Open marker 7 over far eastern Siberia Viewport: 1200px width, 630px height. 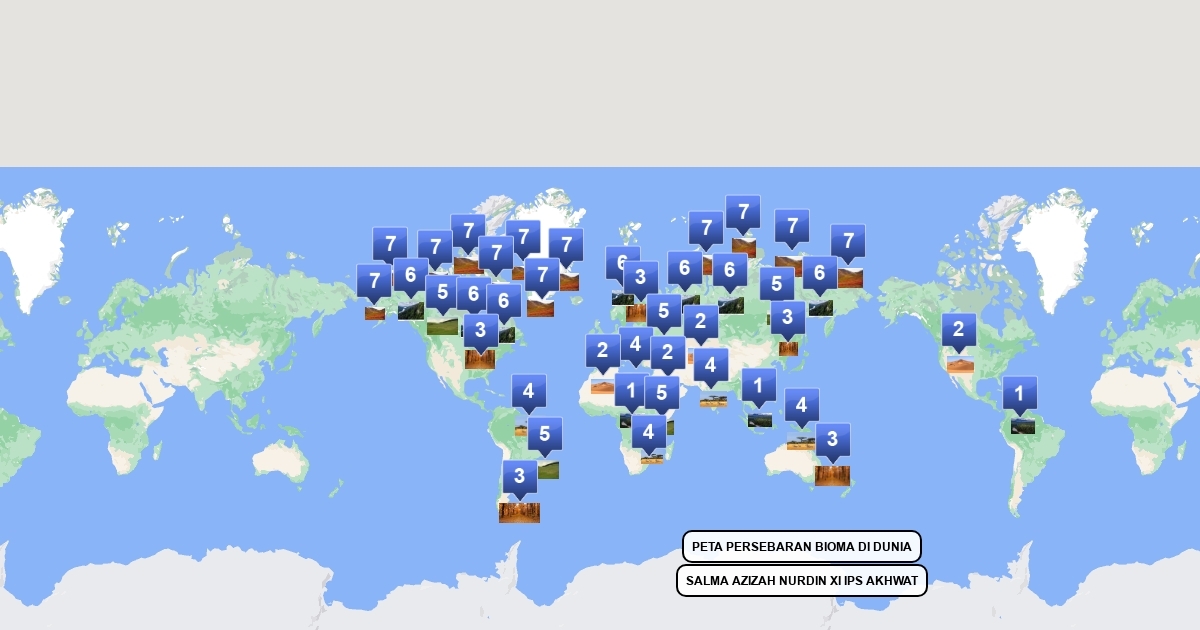point(848,241)
